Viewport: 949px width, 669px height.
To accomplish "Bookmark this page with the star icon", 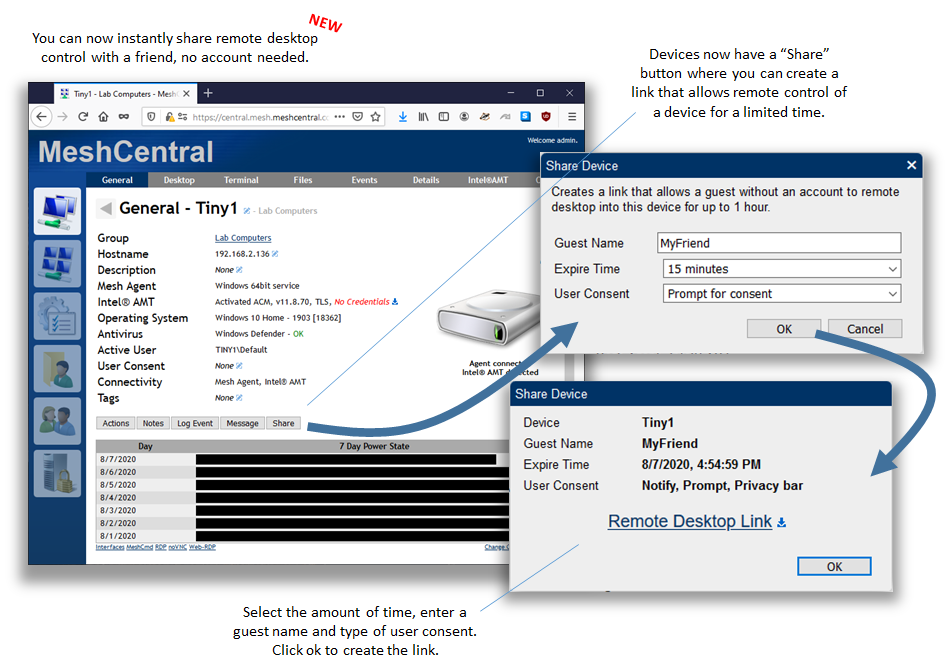I will tap(375, 117).
